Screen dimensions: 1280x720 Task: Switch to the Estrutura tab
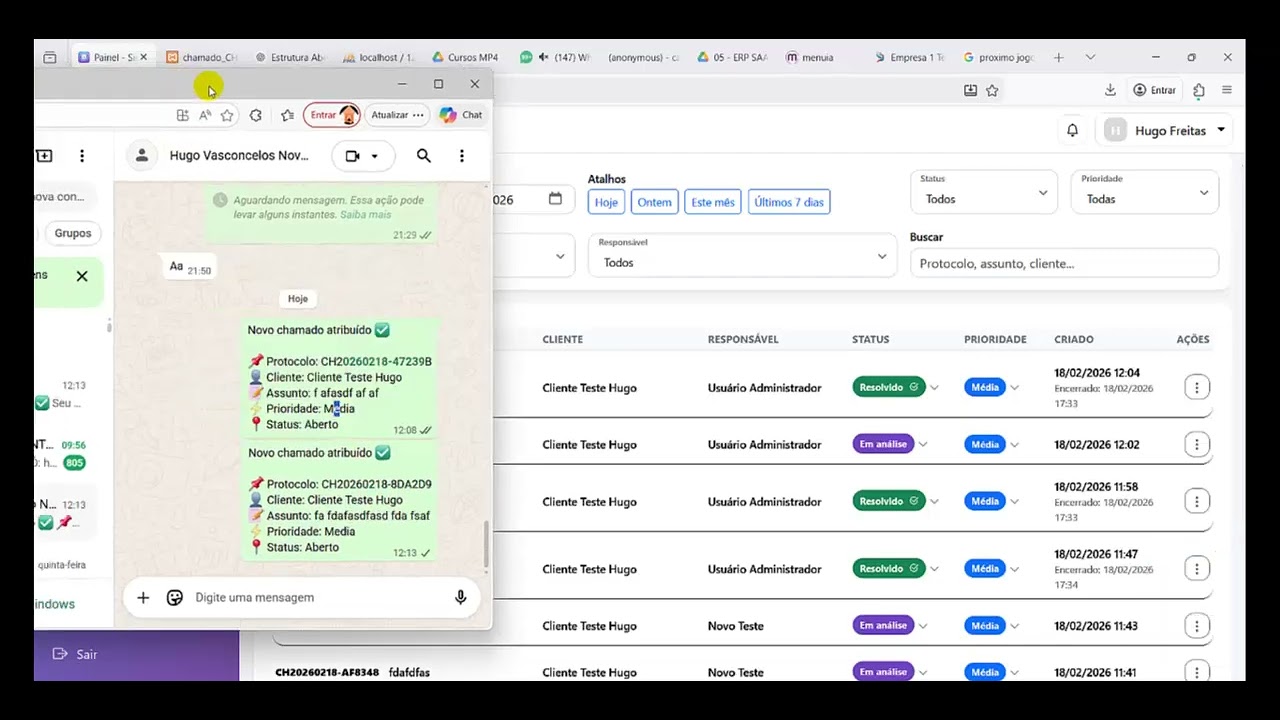(x=290, y=57)
